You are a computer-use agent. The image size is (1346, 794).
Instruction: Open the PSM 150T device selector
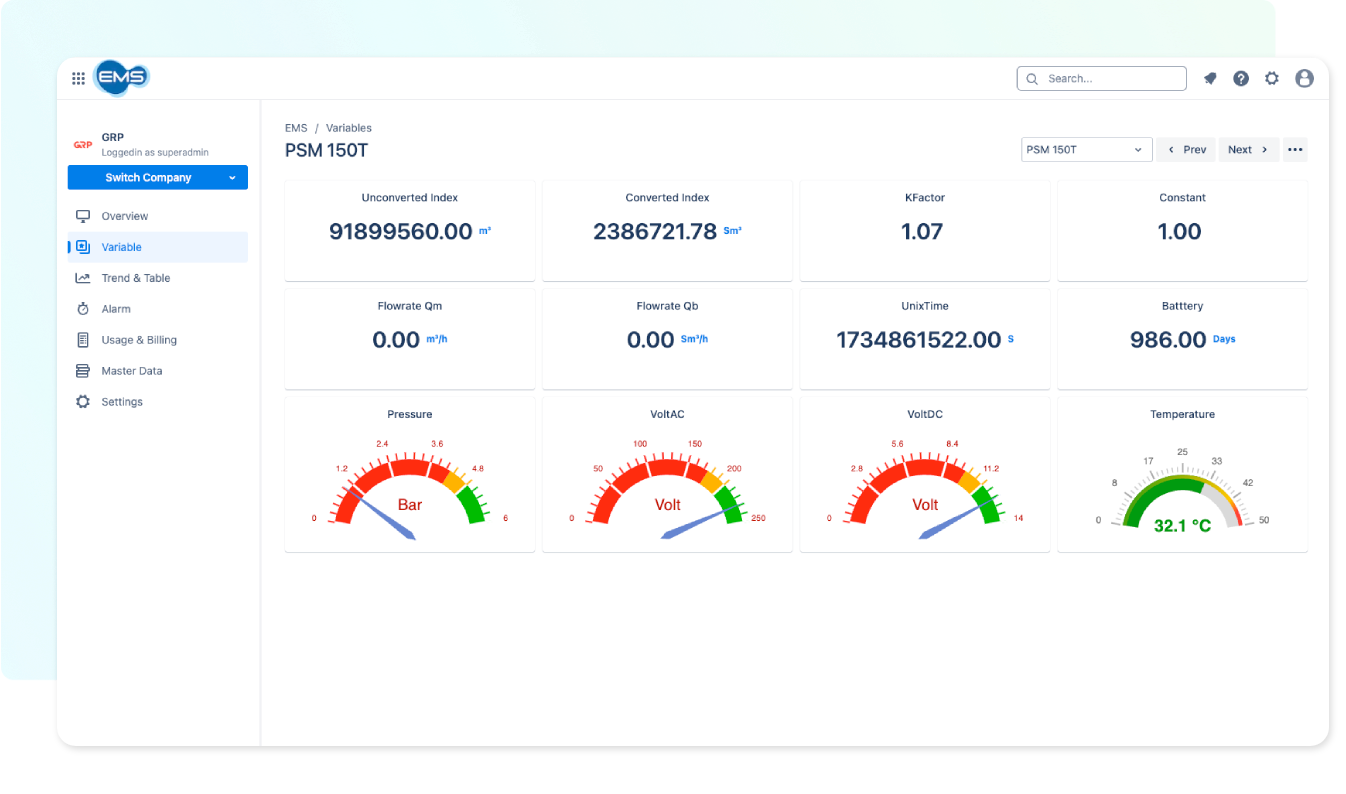(1086, 150)
